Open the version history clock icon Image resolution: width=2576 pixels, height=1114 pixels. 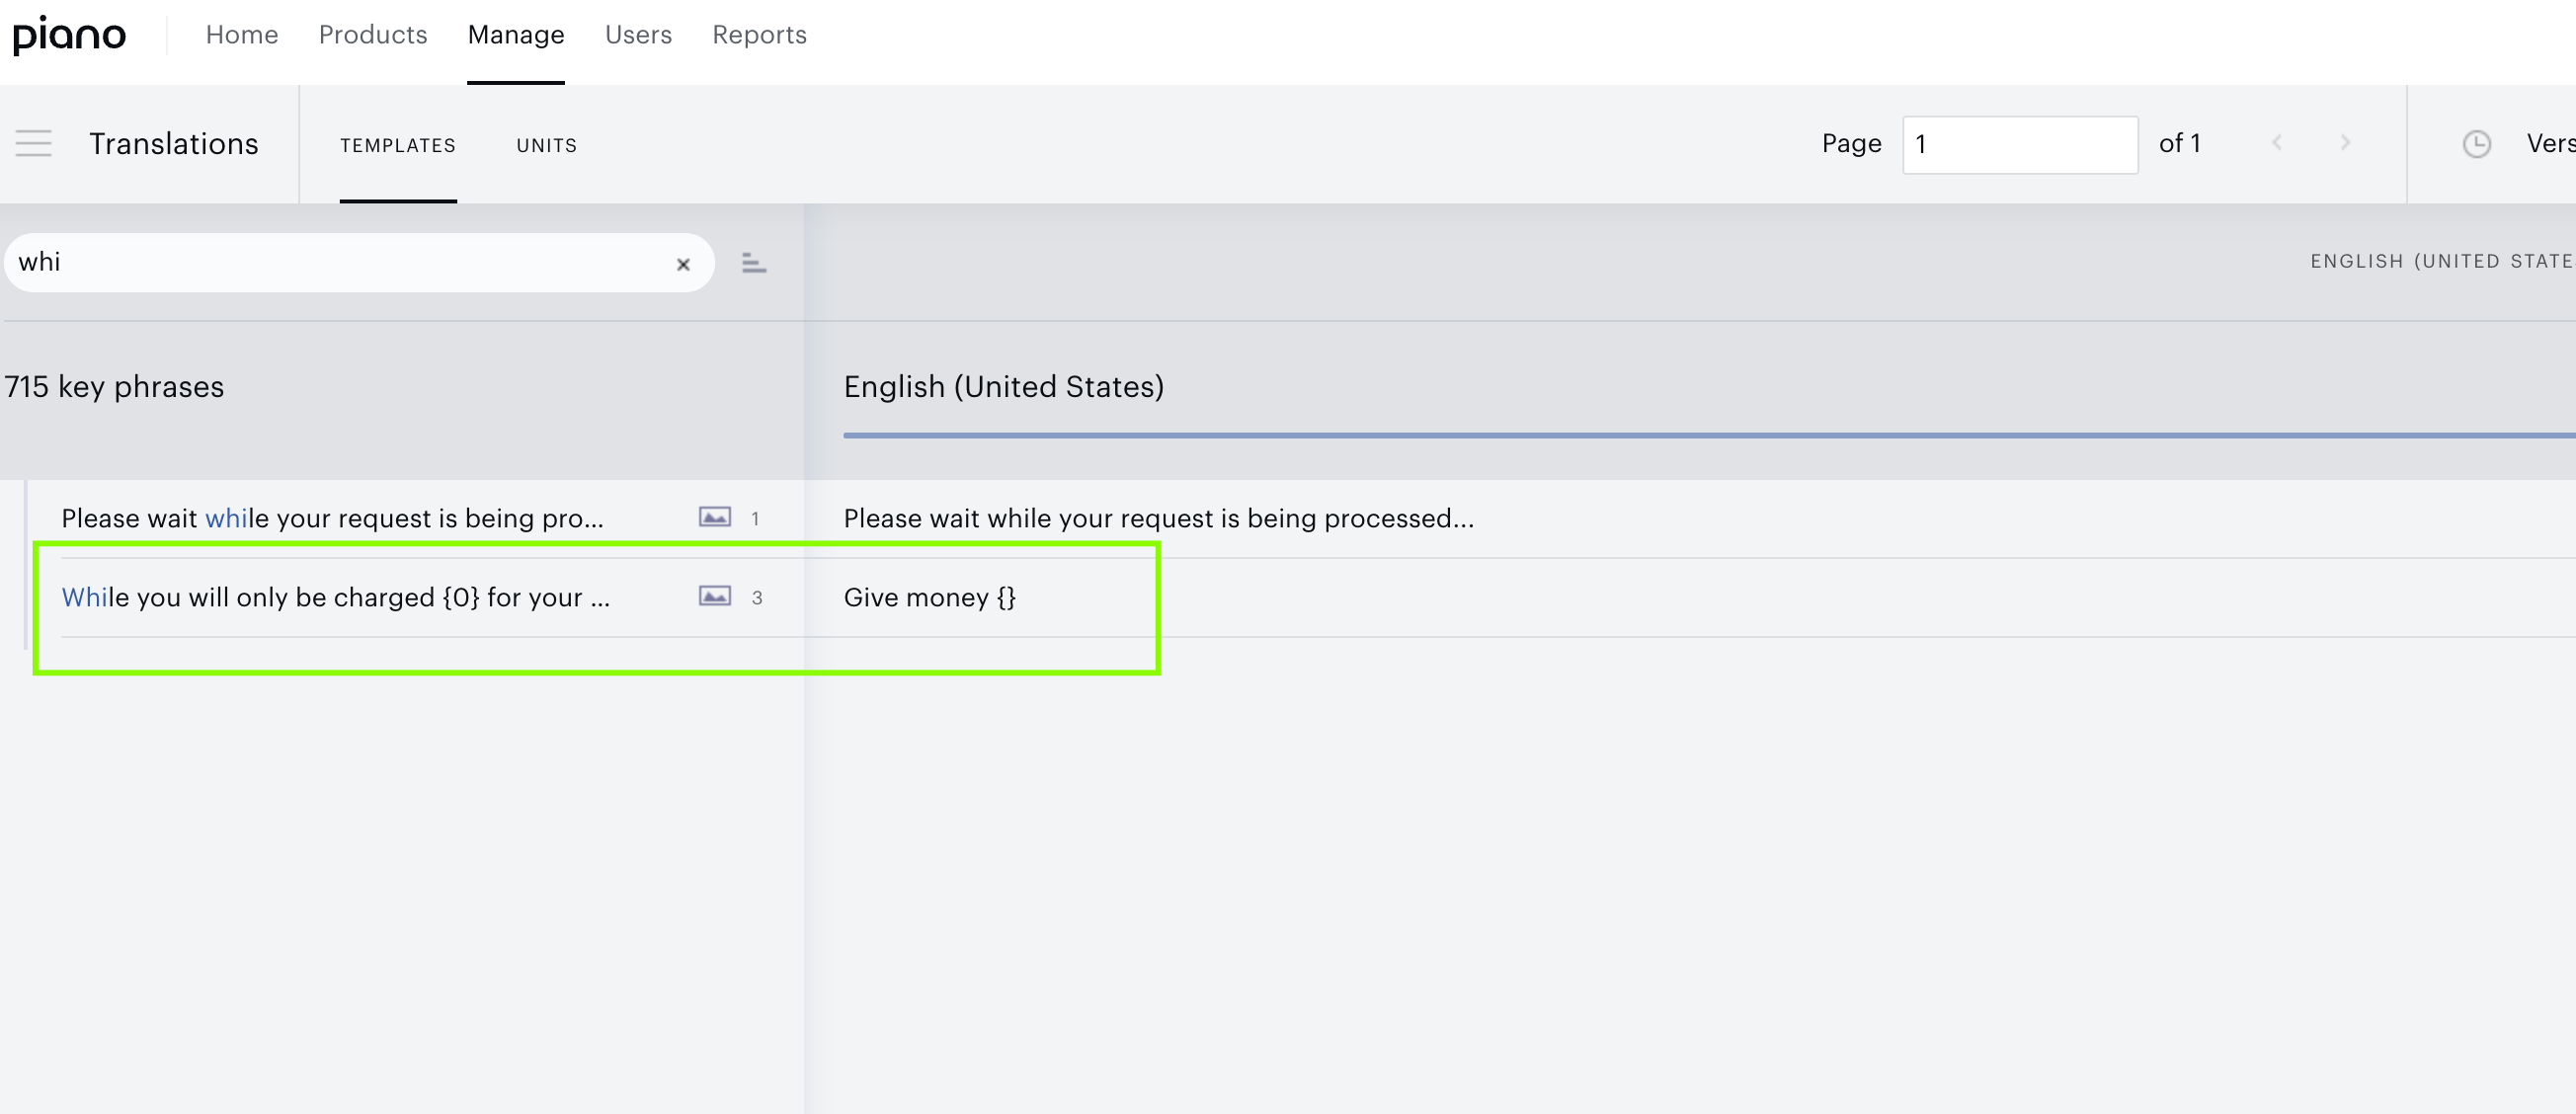[2476, 144]
